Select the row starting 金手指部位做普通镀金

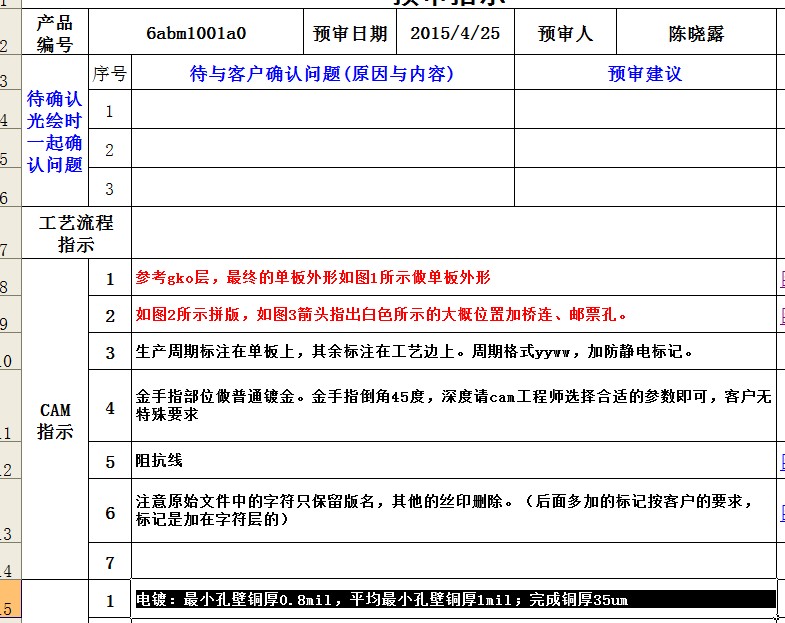[x=454, y=406]
